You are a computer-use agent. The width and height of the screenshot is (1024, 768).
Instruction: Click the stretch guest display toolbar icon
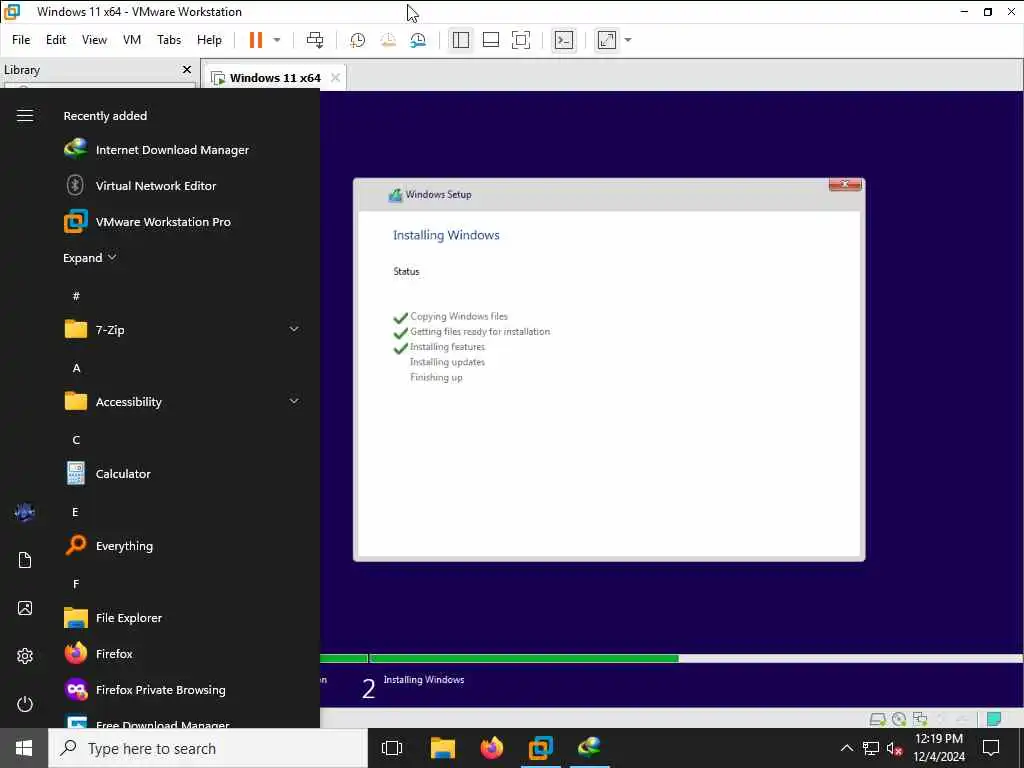pos(607,40)
